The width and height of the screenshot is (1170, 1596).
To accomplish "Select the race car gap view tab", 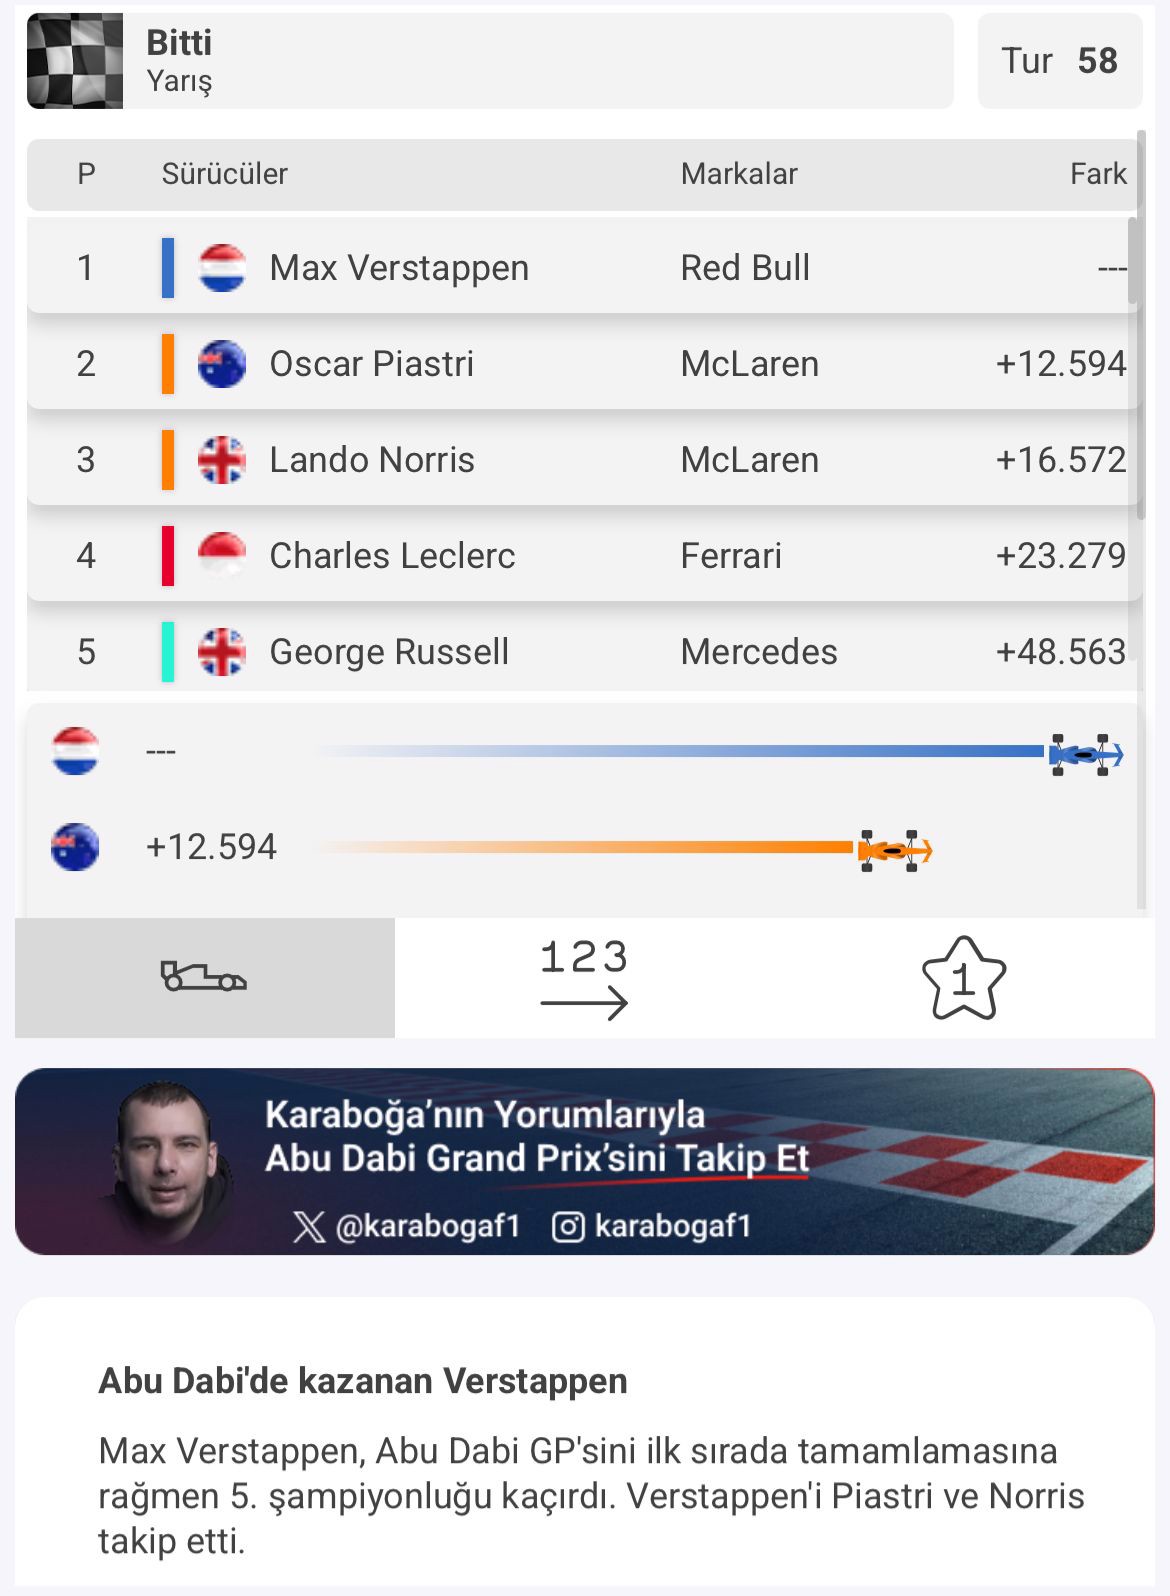I will [x=204, y=977].
